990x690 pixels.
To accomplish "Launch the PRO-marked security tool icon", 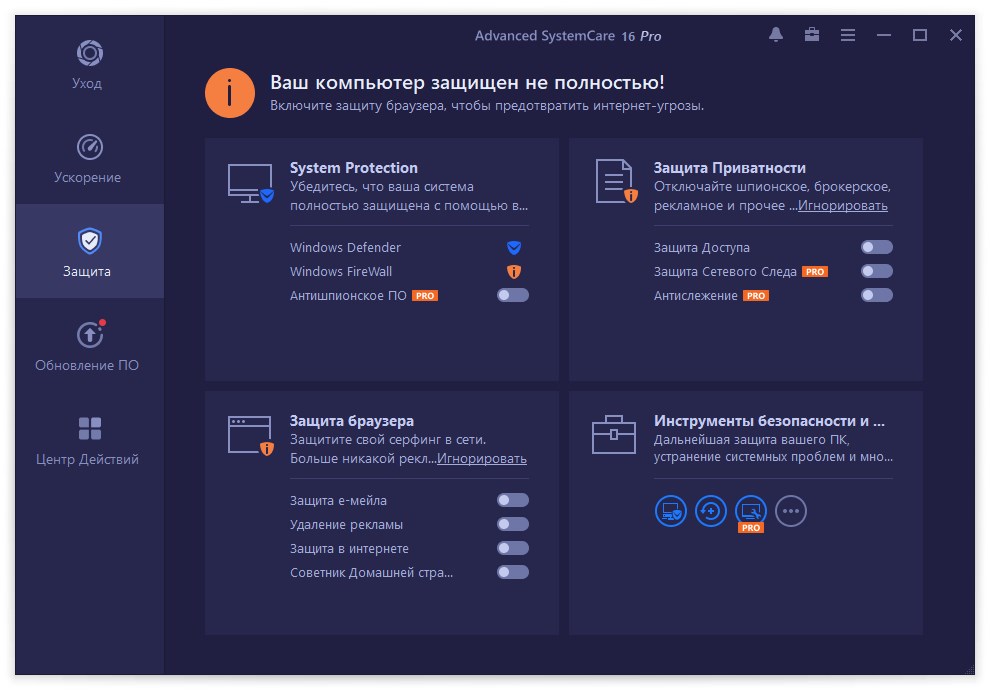I will 751,513.
